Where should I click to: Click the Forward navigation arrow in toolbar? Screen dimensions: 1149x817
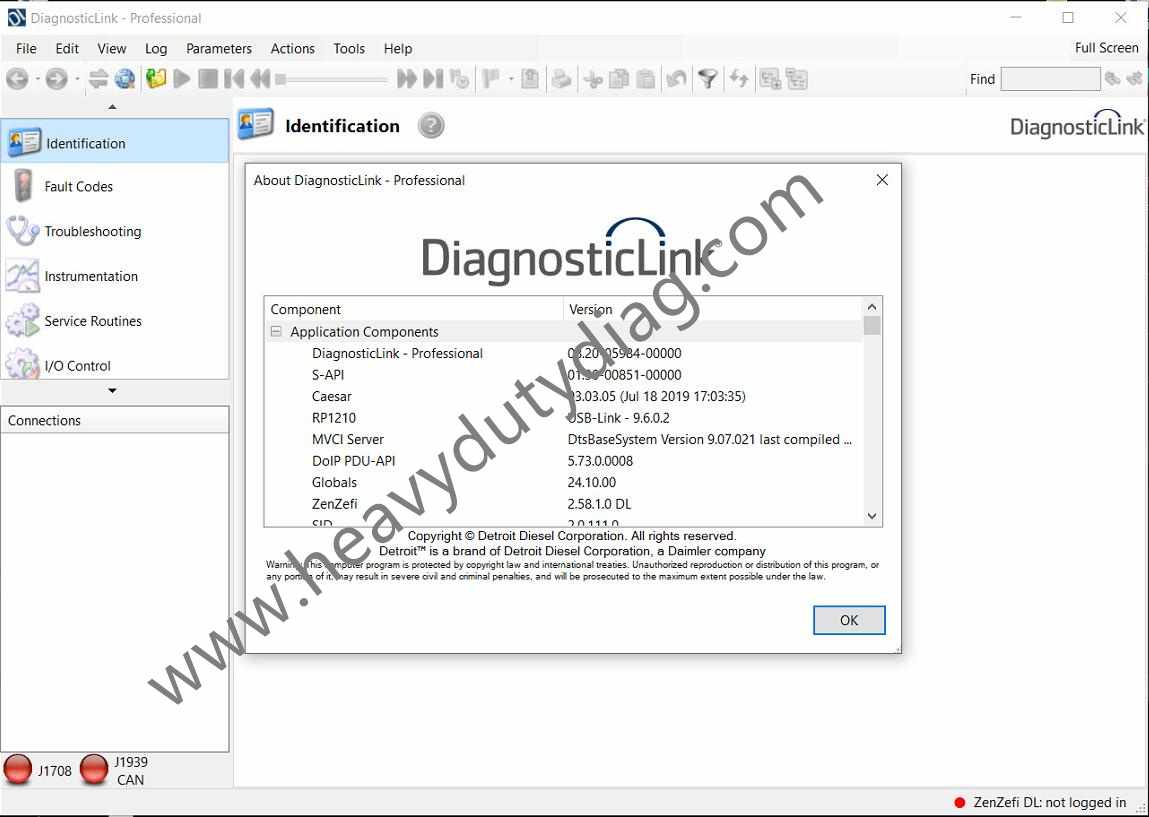[56, 79]
